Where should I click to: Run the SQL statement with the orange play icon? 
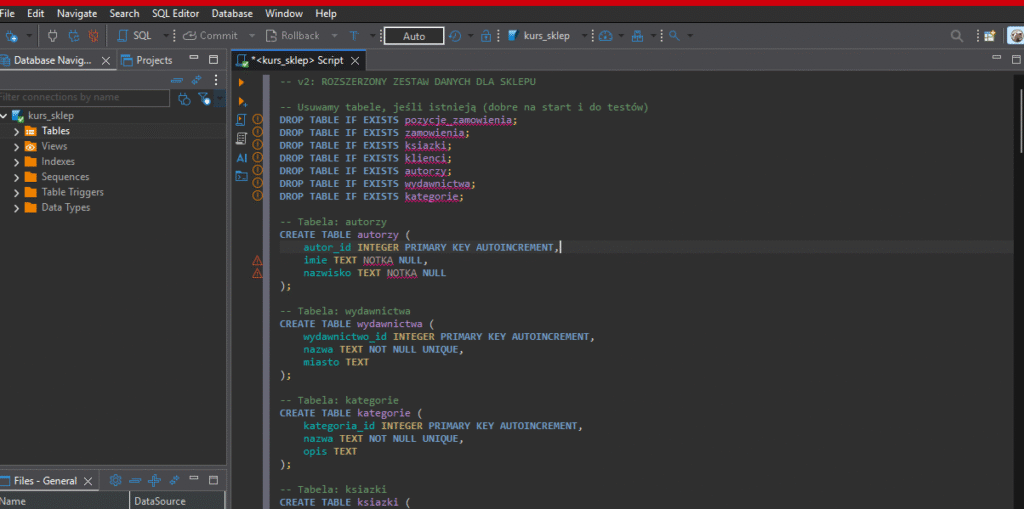[242, 82]
